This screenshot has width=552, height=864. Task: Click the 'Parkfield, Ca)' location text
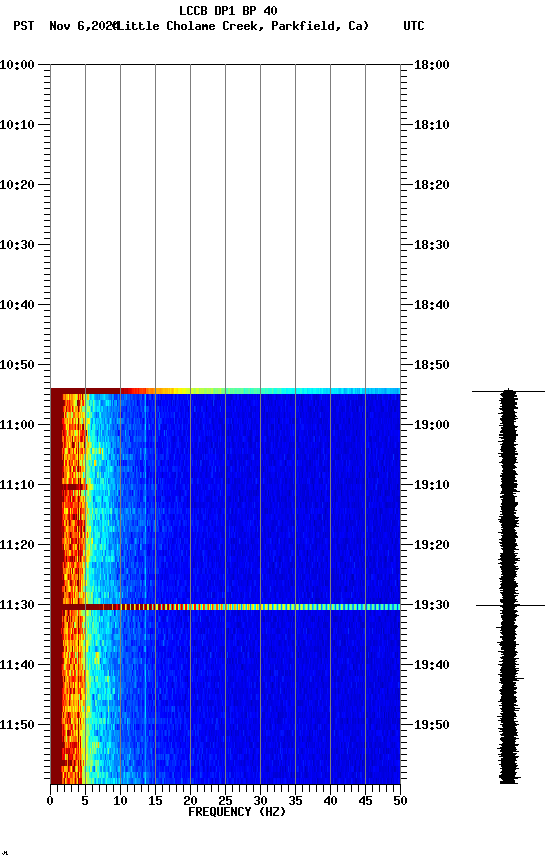coord(320,26)
